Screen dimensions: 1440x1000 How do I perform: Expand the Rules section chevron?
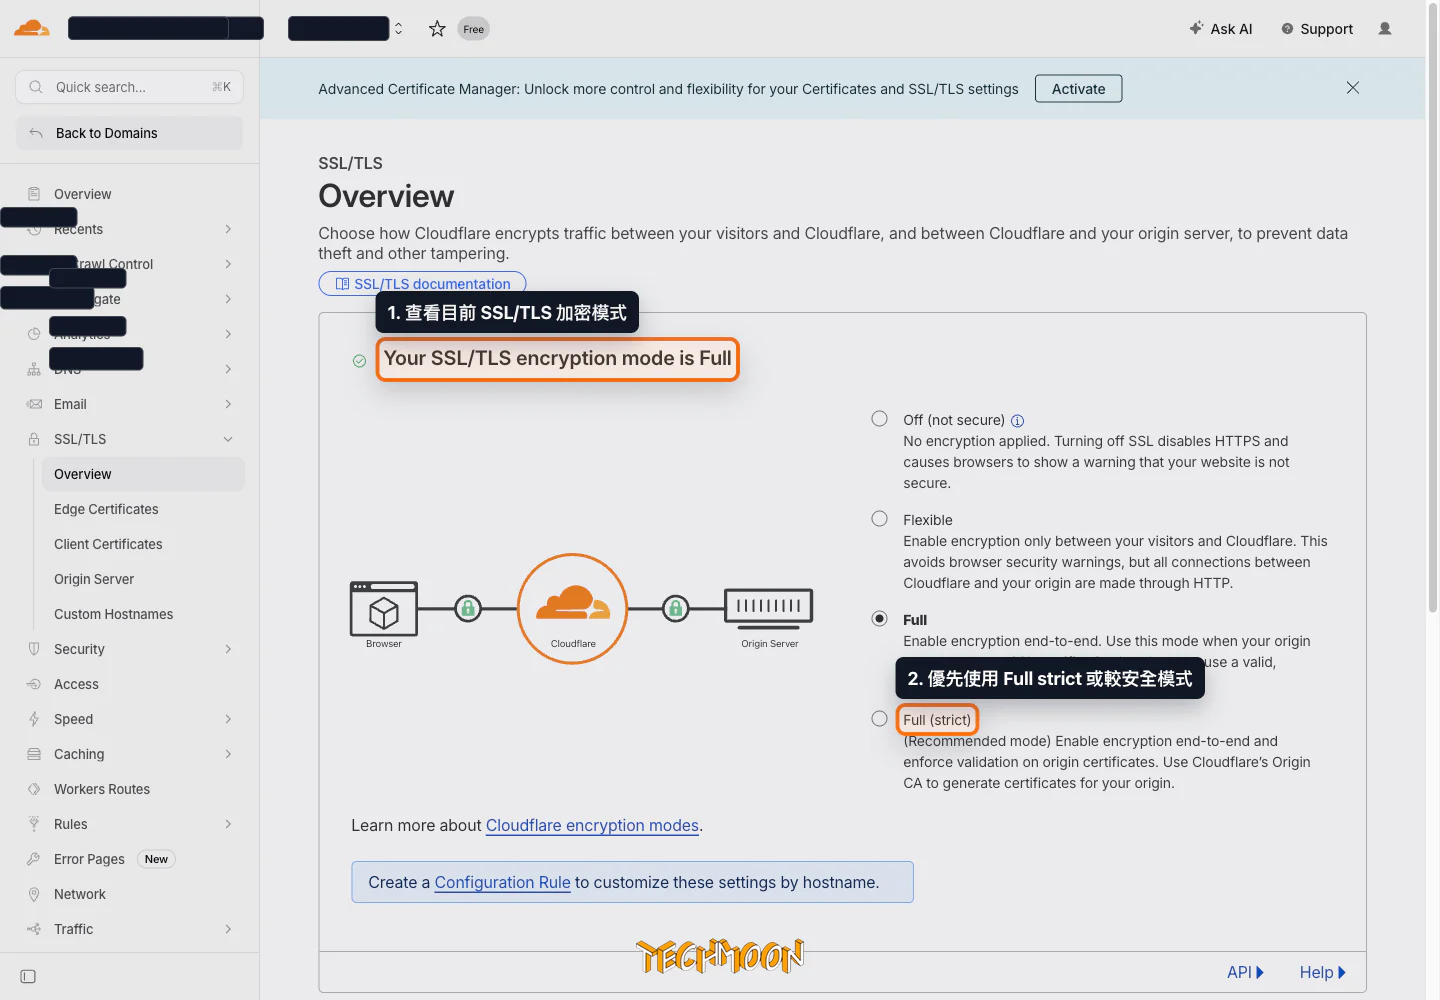pos(228,824)
